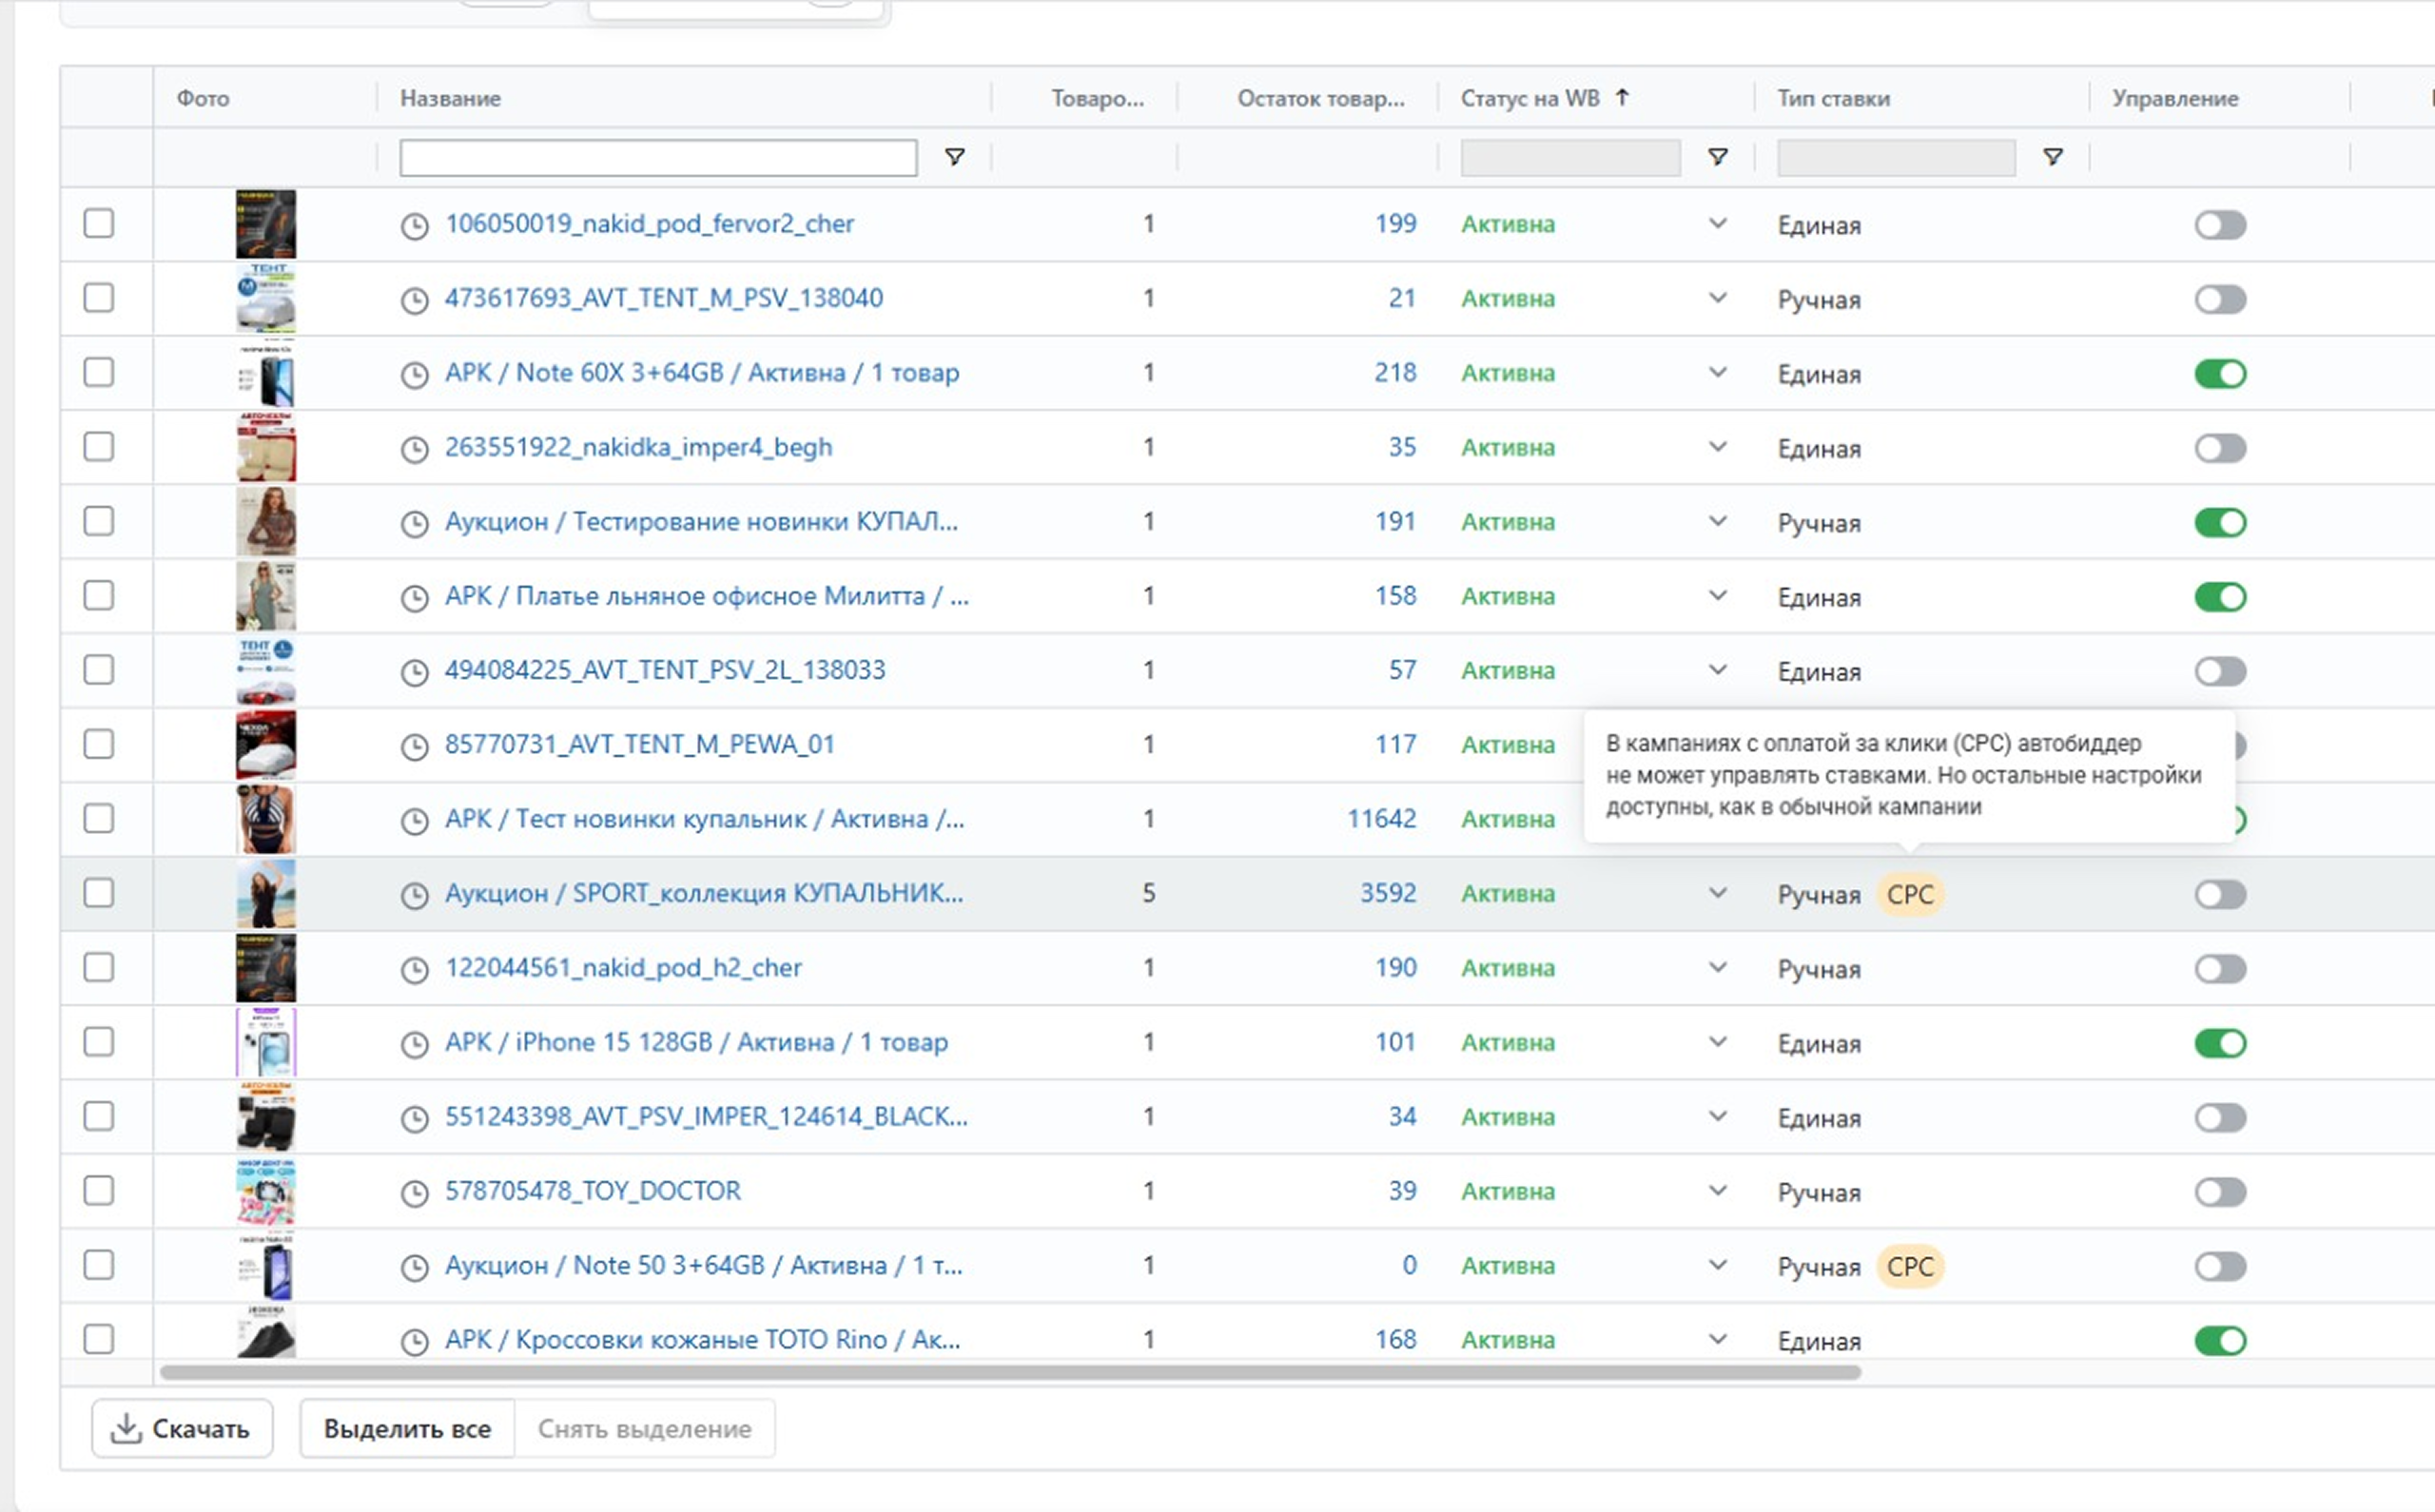This screenshot has height=1512, width=2435.
Task: Expand status dropdown for 122044561_nakid_pod_h2_cher
Action: (x=1717, y=967)
